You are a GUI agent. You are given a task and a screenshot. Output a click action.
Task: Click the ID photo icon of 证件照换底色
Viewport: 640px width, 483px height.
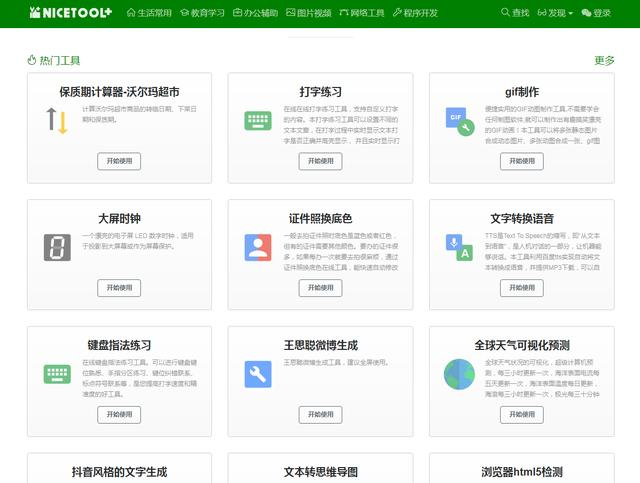tap(258, 247)
